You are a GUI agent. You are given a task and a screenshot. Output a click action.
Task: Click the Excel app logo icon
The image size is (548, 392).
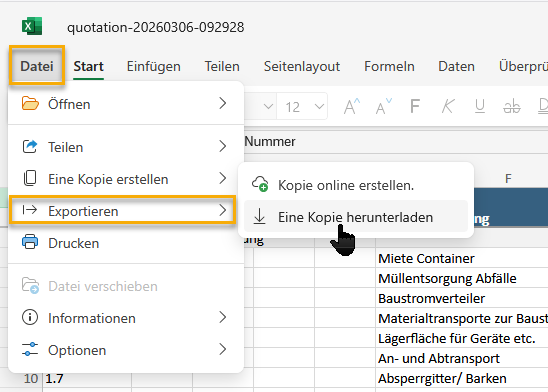point(32,26)
